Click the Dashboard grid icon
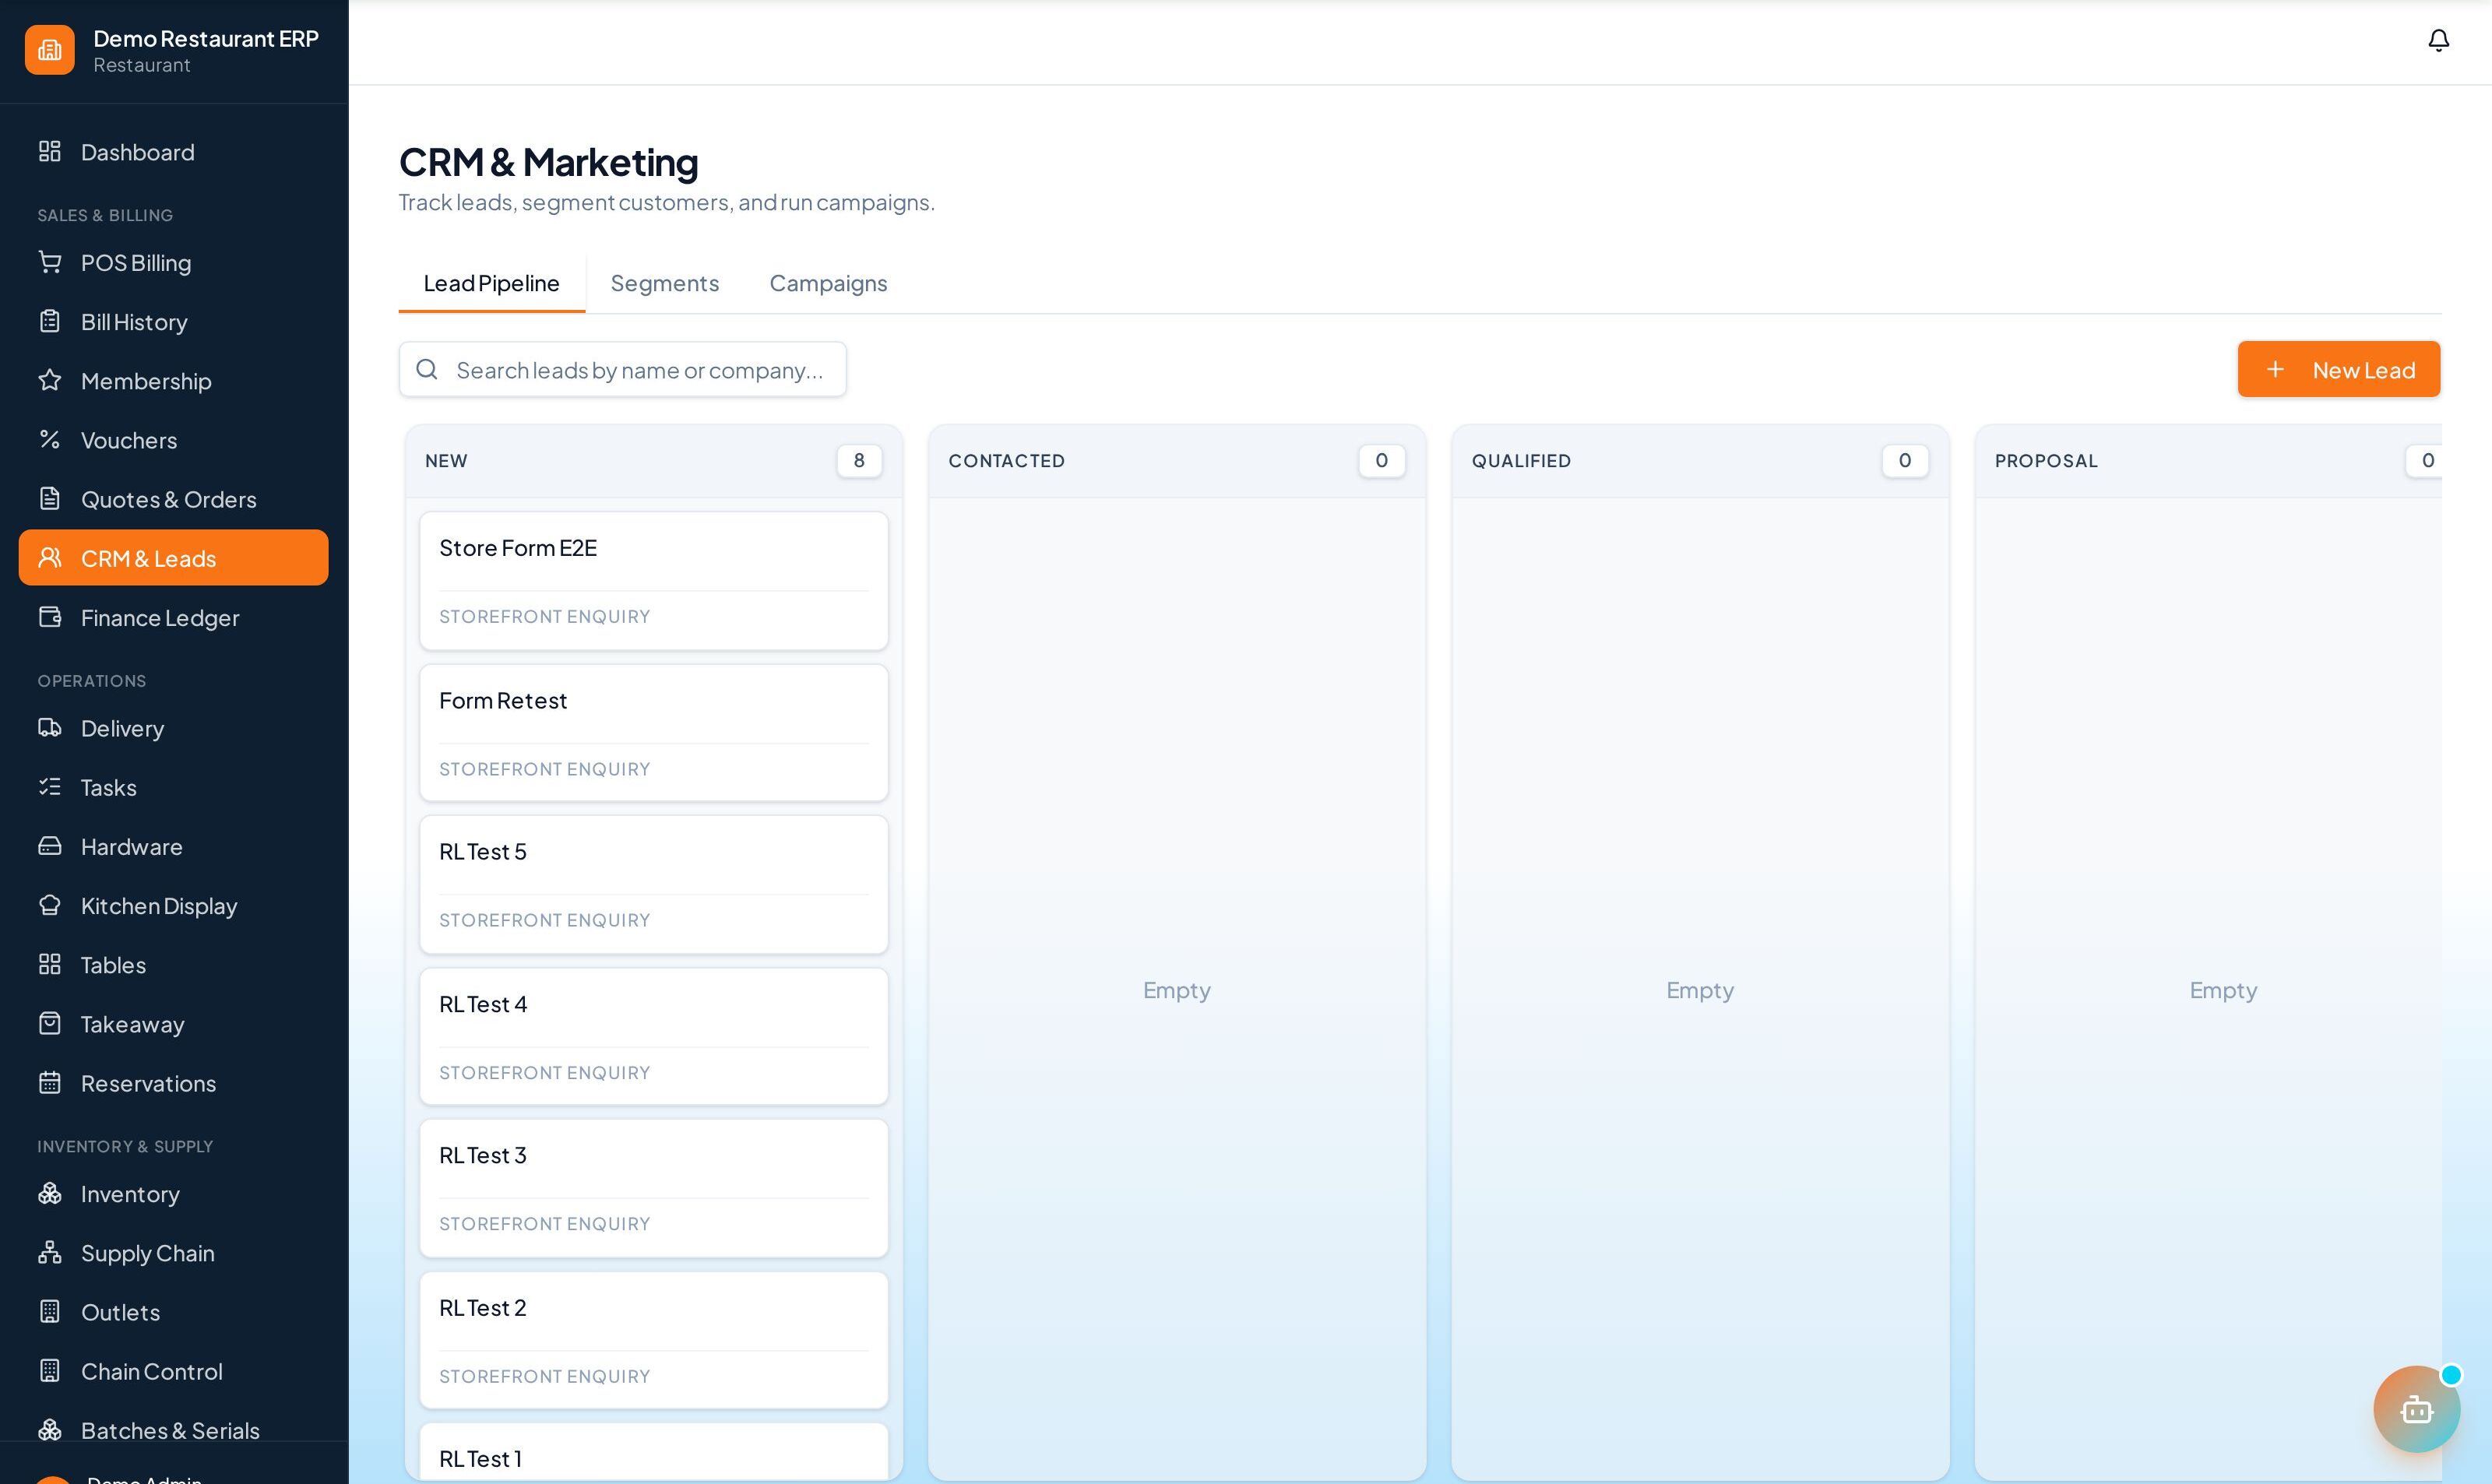Image resolution: width=2492 pixels, height=1484 pixels. [50, 152]
